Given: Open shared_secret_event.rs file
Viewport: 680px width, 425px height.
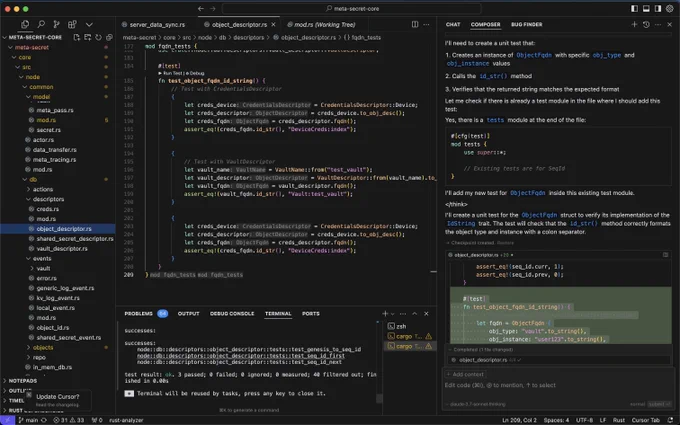Looking at the screenshot, I should pos(69,337).
